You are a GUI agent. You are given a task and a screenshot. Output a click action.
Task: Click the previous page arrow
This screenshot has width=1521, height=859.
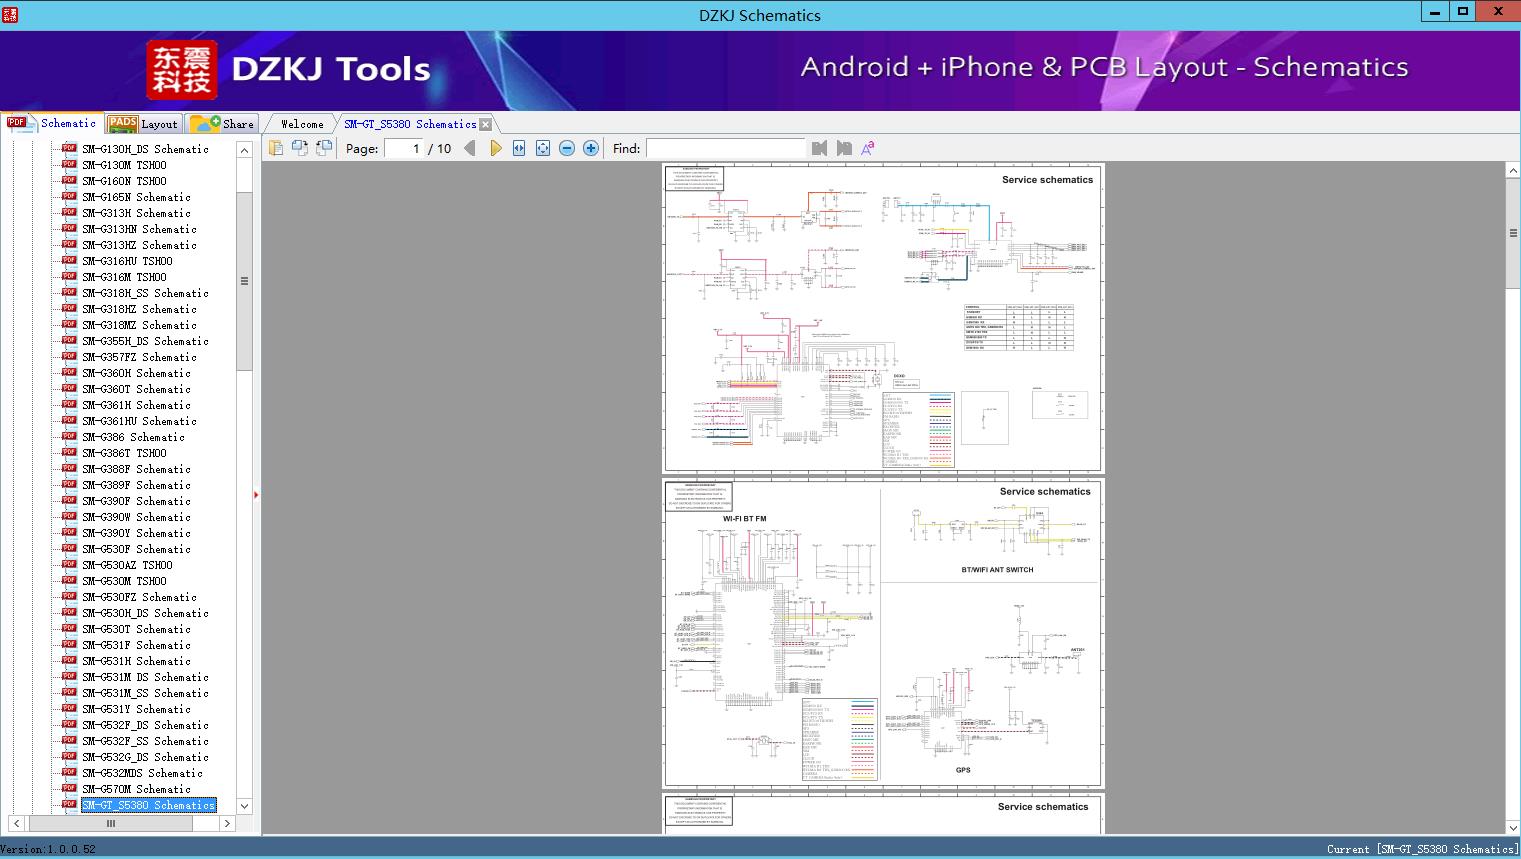[470, 148]
